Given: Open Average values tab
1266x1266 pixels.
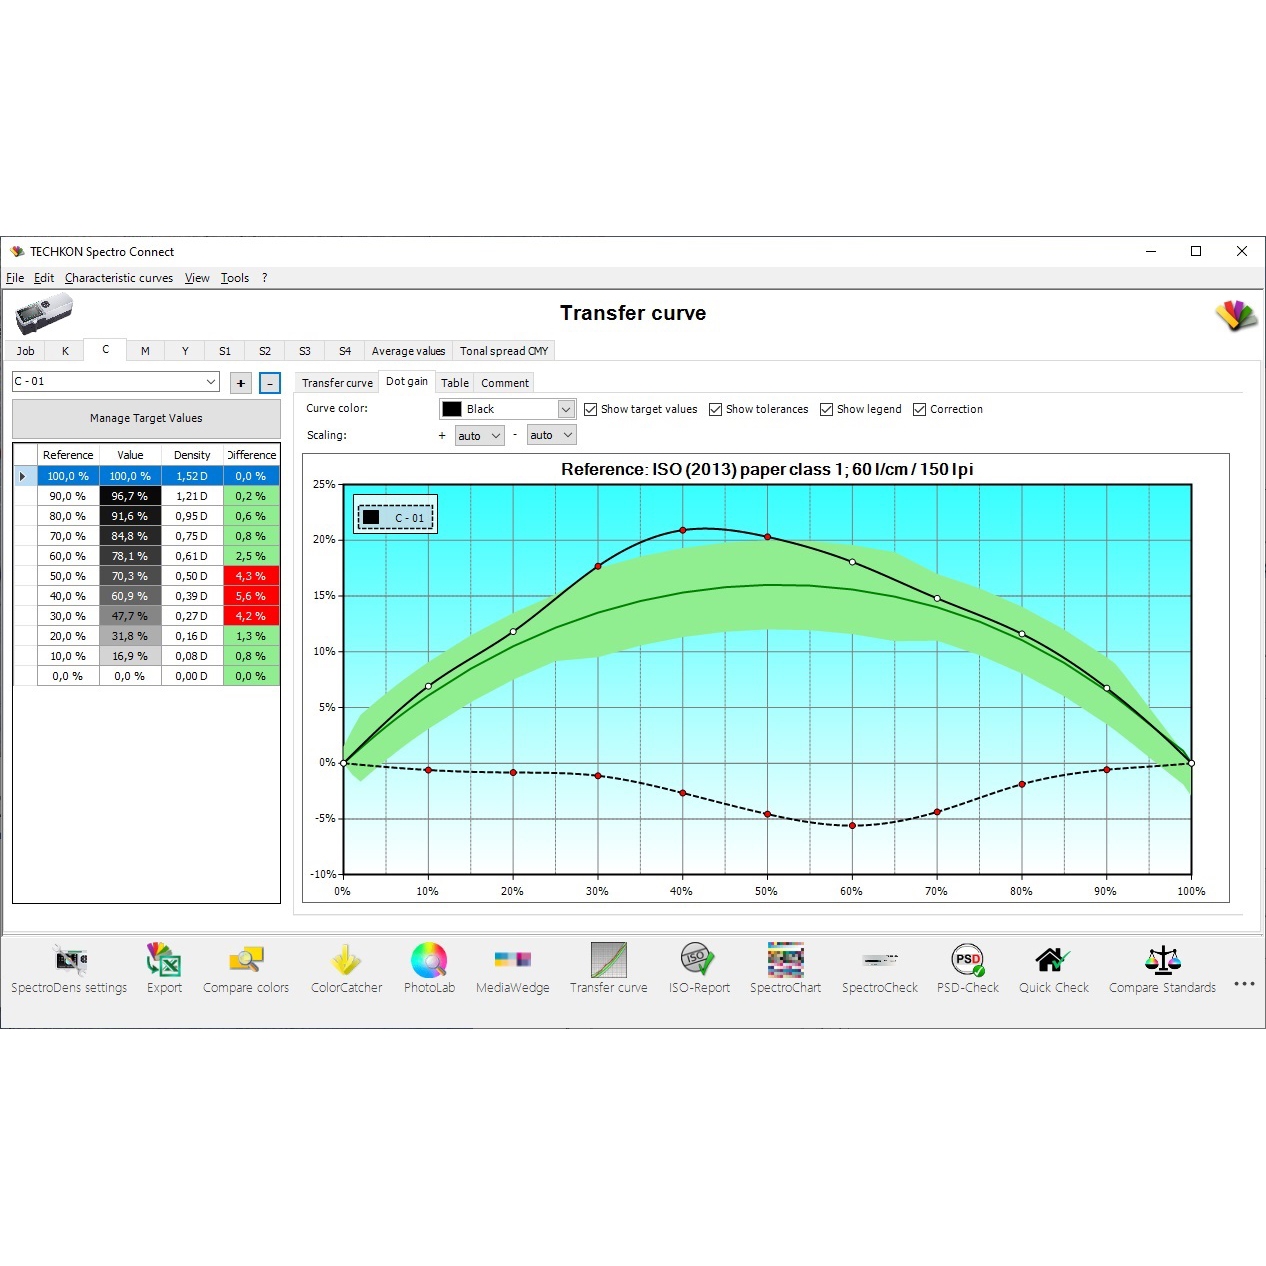Looking at the screenshot, I should point(408,351).
